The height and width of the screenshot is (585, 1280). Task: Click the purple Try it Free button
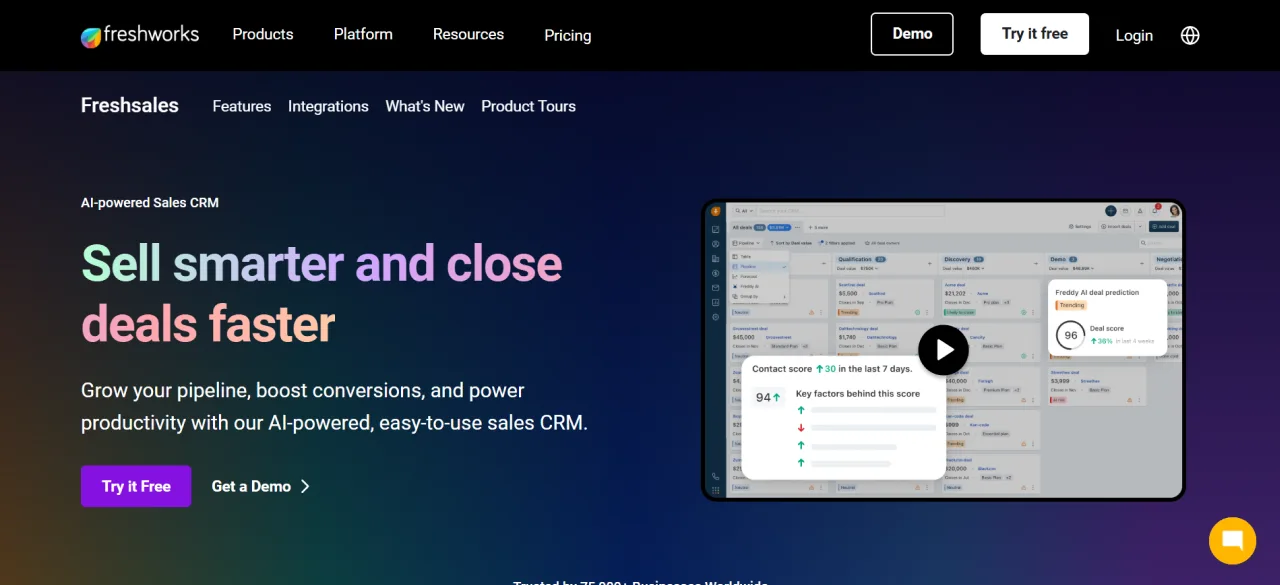136,486
